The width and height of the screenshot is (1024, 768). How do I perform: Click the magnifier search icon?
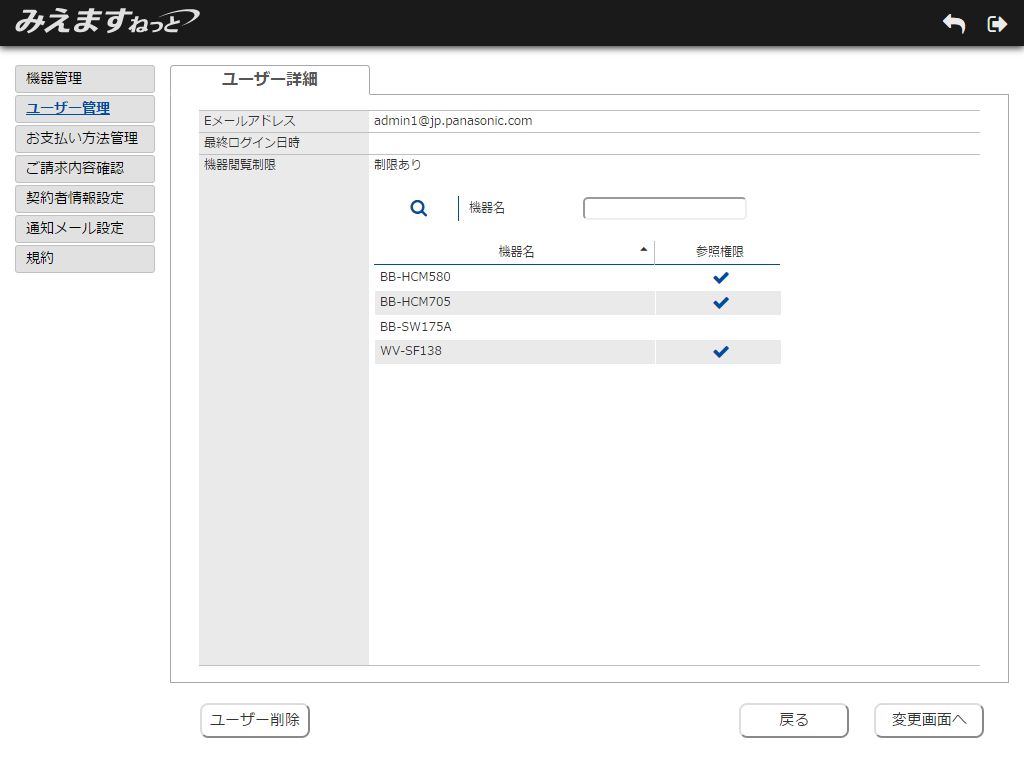(419, 208)
